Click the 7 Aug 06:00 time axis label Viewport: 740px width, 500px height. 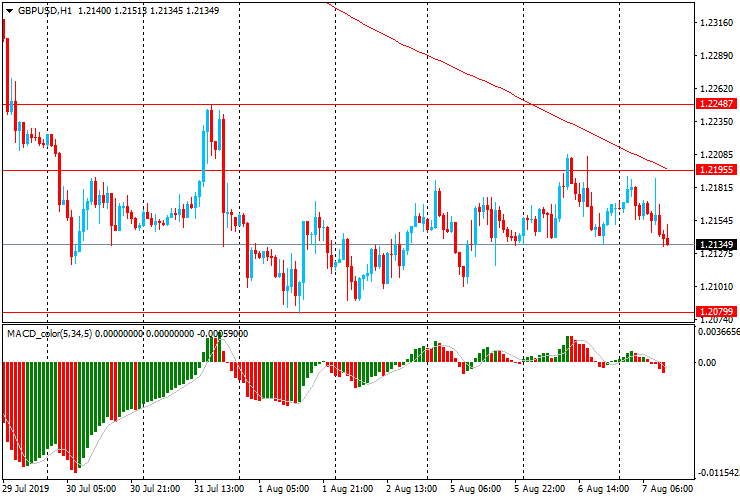coord(668,489)
